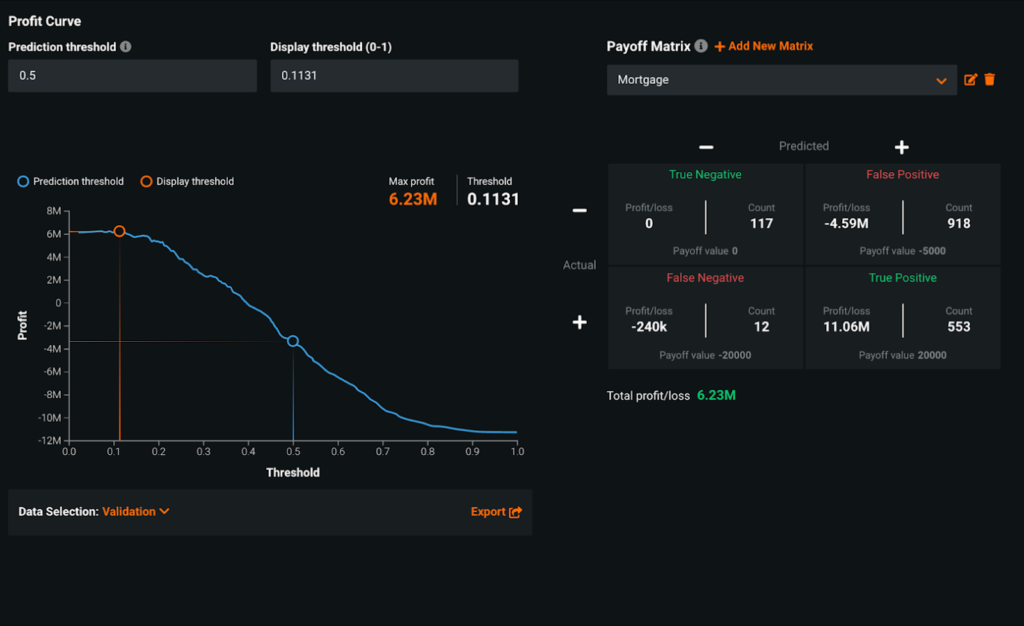Open the Prediction threshold info tooltip icon

124,45
